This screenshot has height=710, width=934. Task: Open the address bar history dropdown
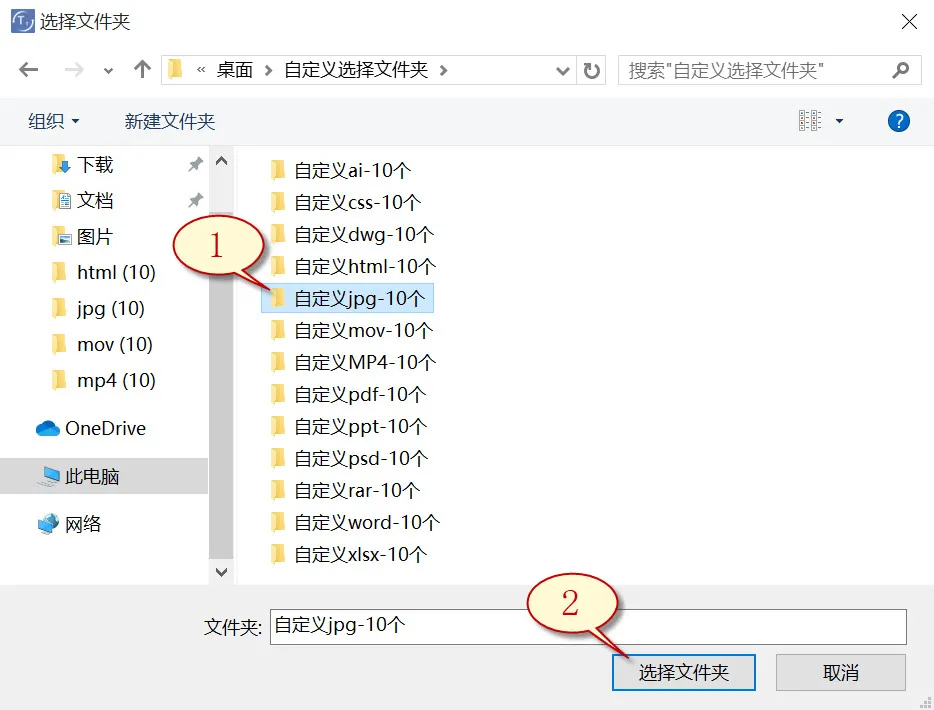563,69
